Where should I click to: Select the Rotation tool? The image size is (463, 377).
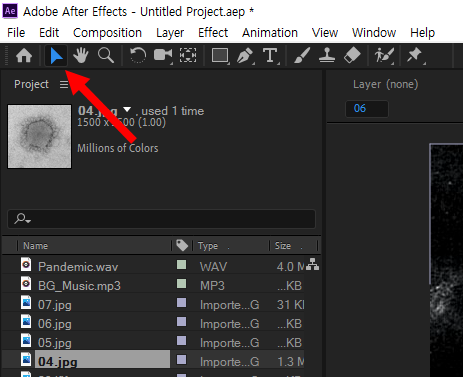pos(138,56)
